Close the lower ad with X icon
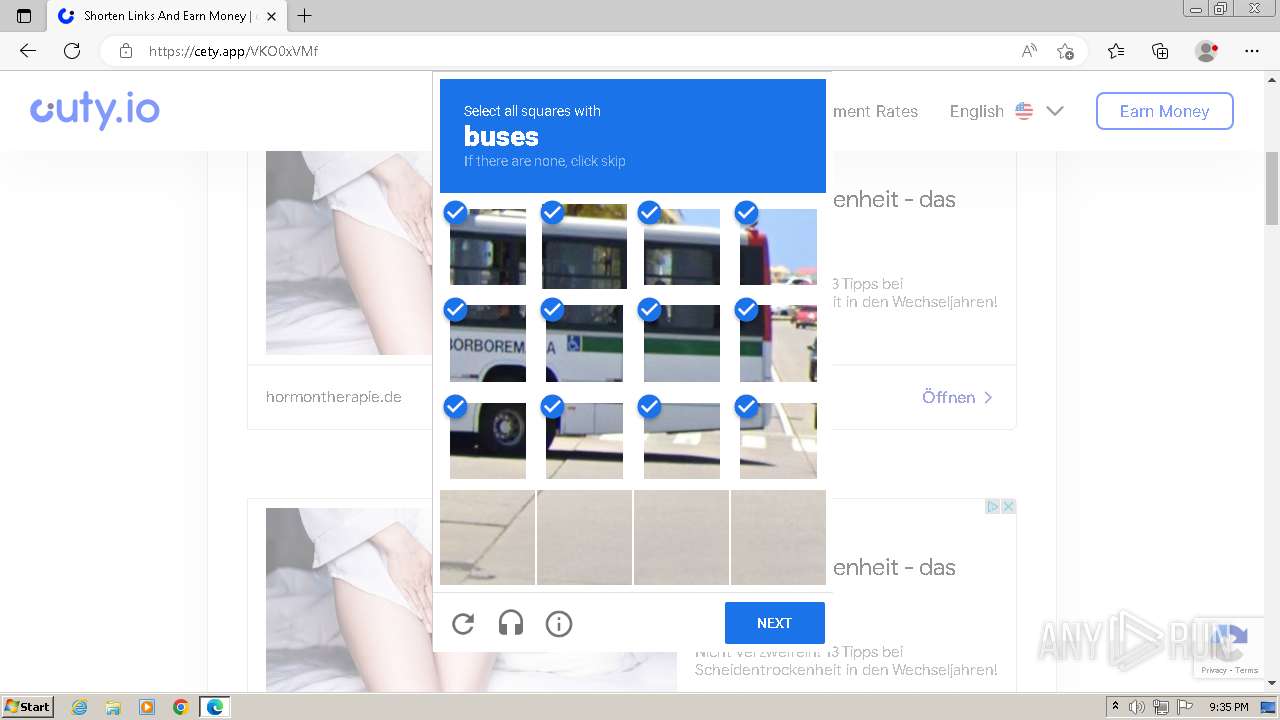Screen dimensions: 1280x720 [1009, 507]
